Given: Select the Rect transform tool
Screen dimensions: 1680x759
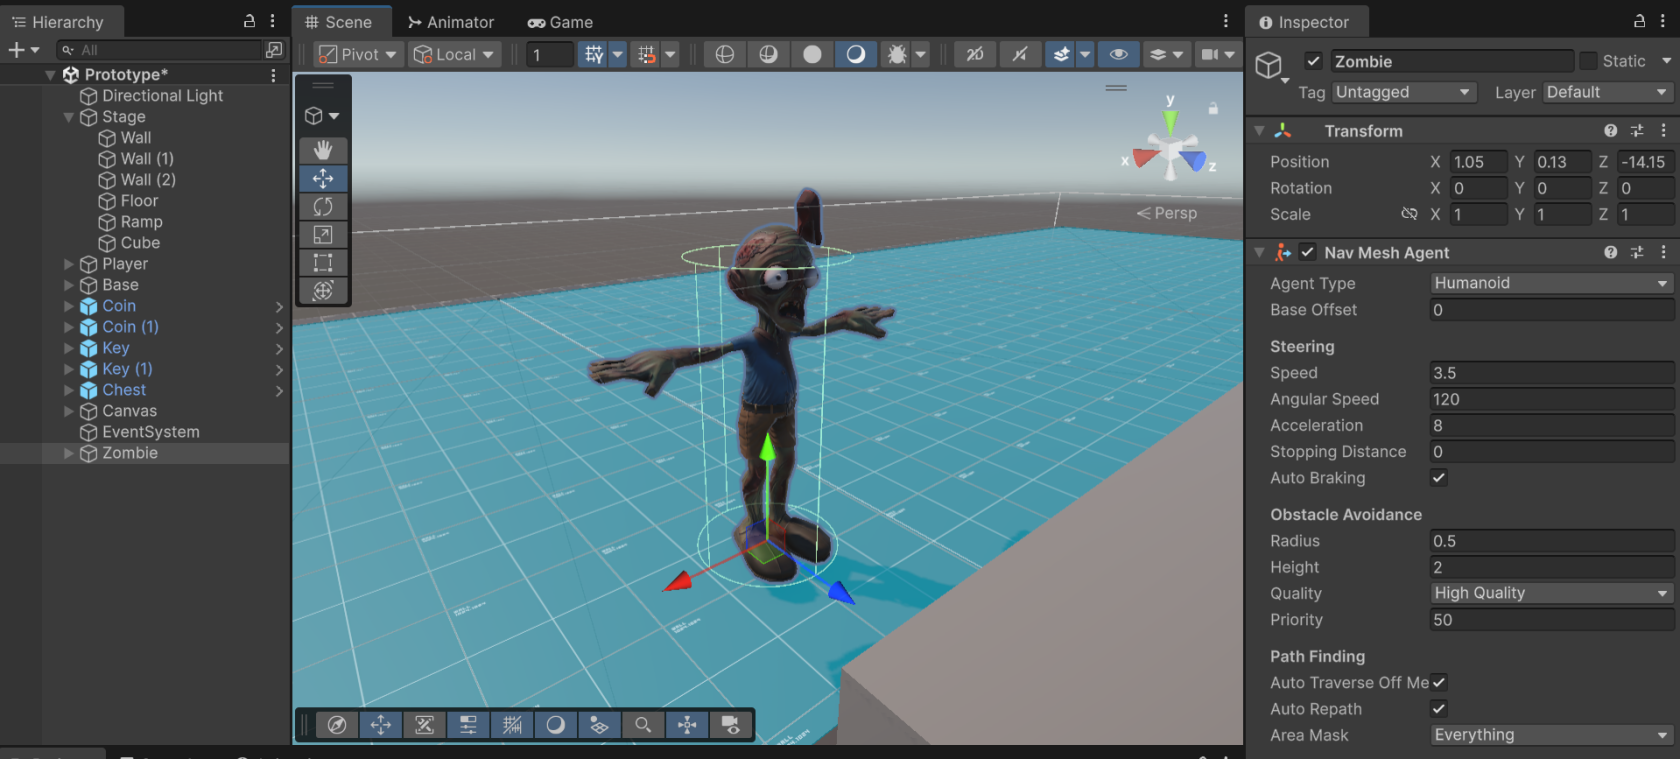Looking at the screenshot, I should coord(323,262).
